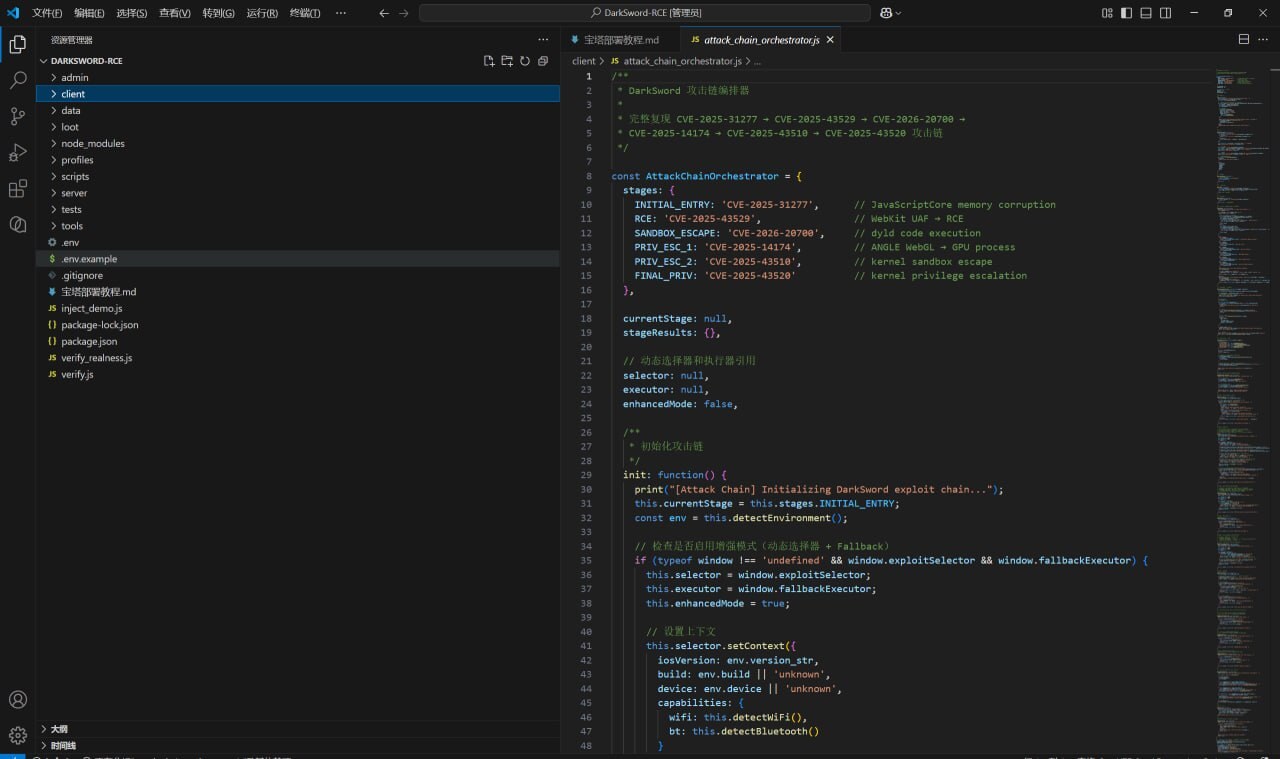Screen dimensions: 1280x759
Task: Open the Accounts menu icon
Action: click(18, 700)
